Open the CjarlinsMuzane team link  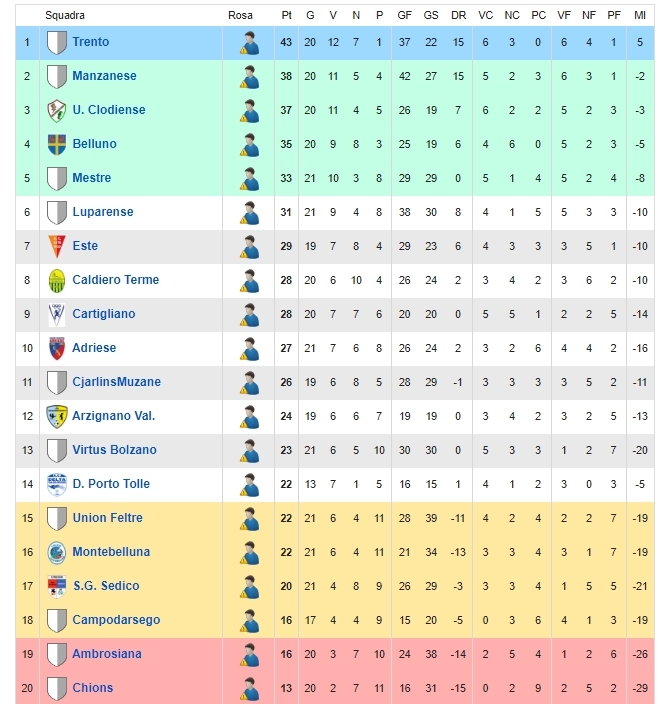[117, 382]
